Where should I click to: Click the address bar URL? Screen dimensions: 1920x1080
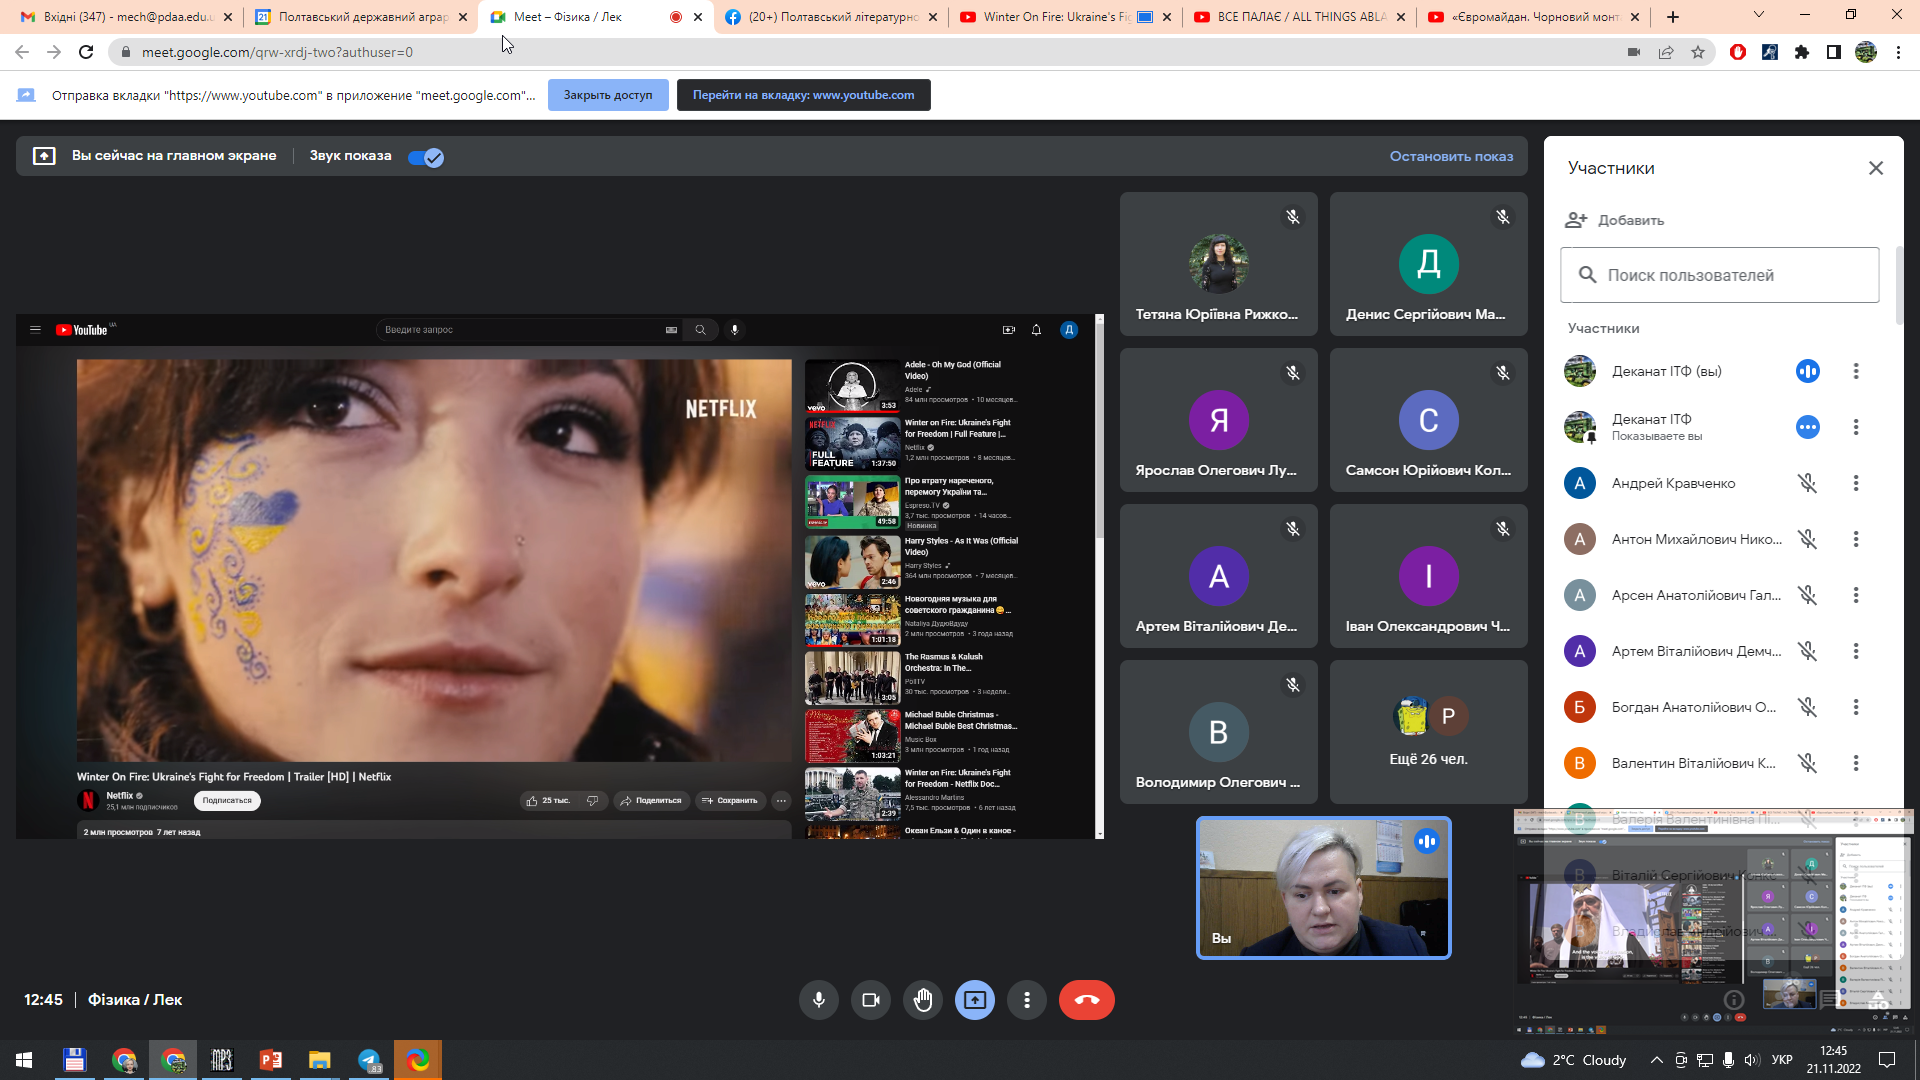(x=277, y=52)
